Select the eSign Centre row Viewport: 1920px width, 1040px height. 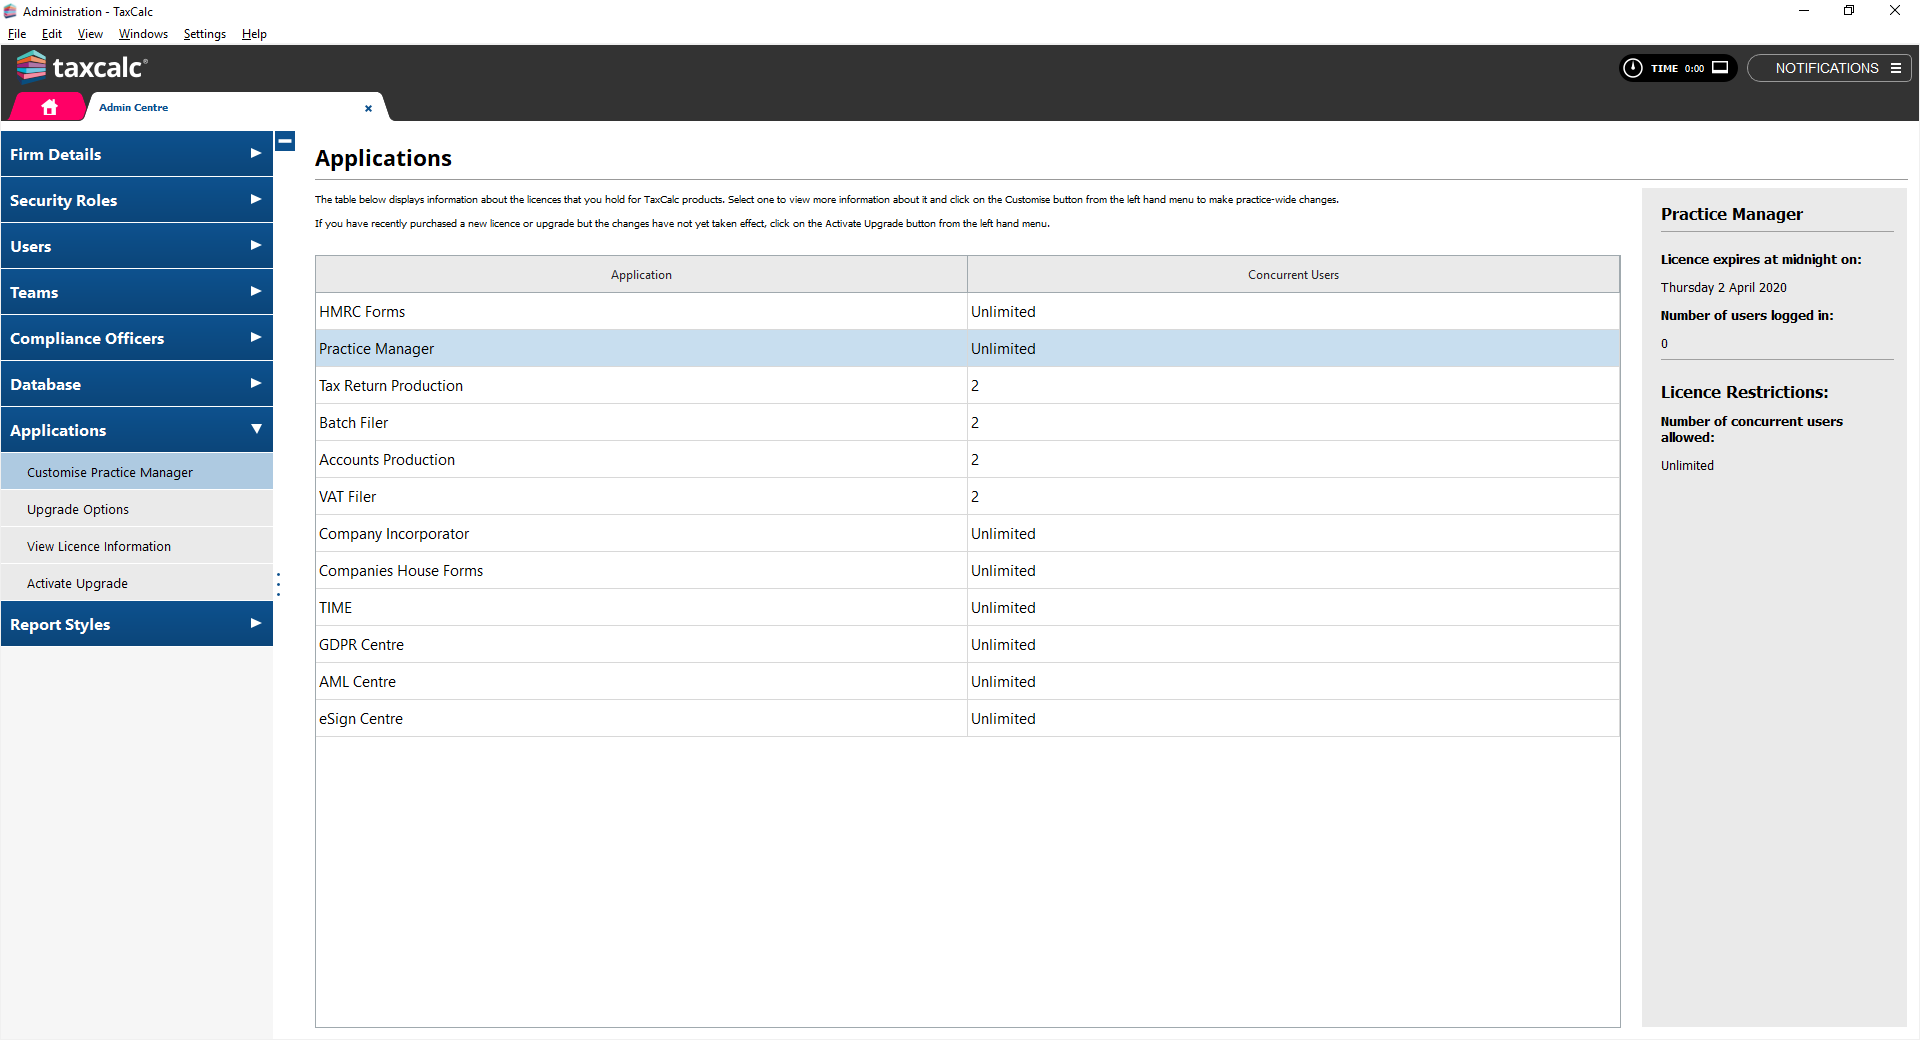tap(640, 719)
